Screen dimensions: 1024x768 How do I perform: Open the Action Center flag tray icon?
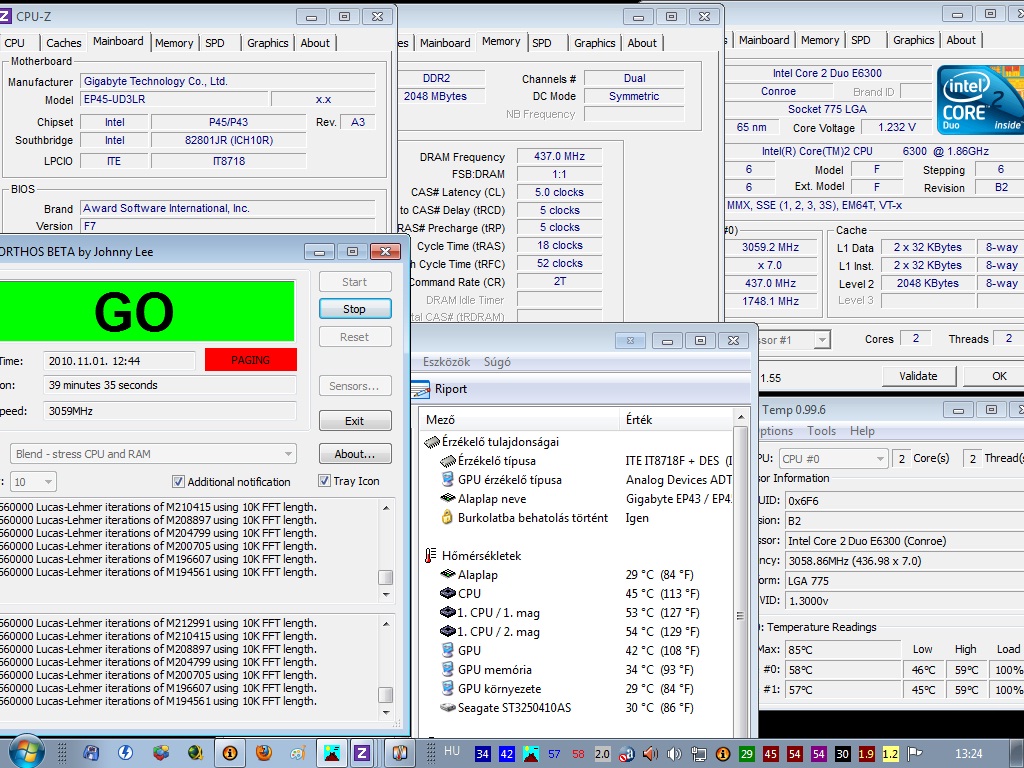pos(914,754)
